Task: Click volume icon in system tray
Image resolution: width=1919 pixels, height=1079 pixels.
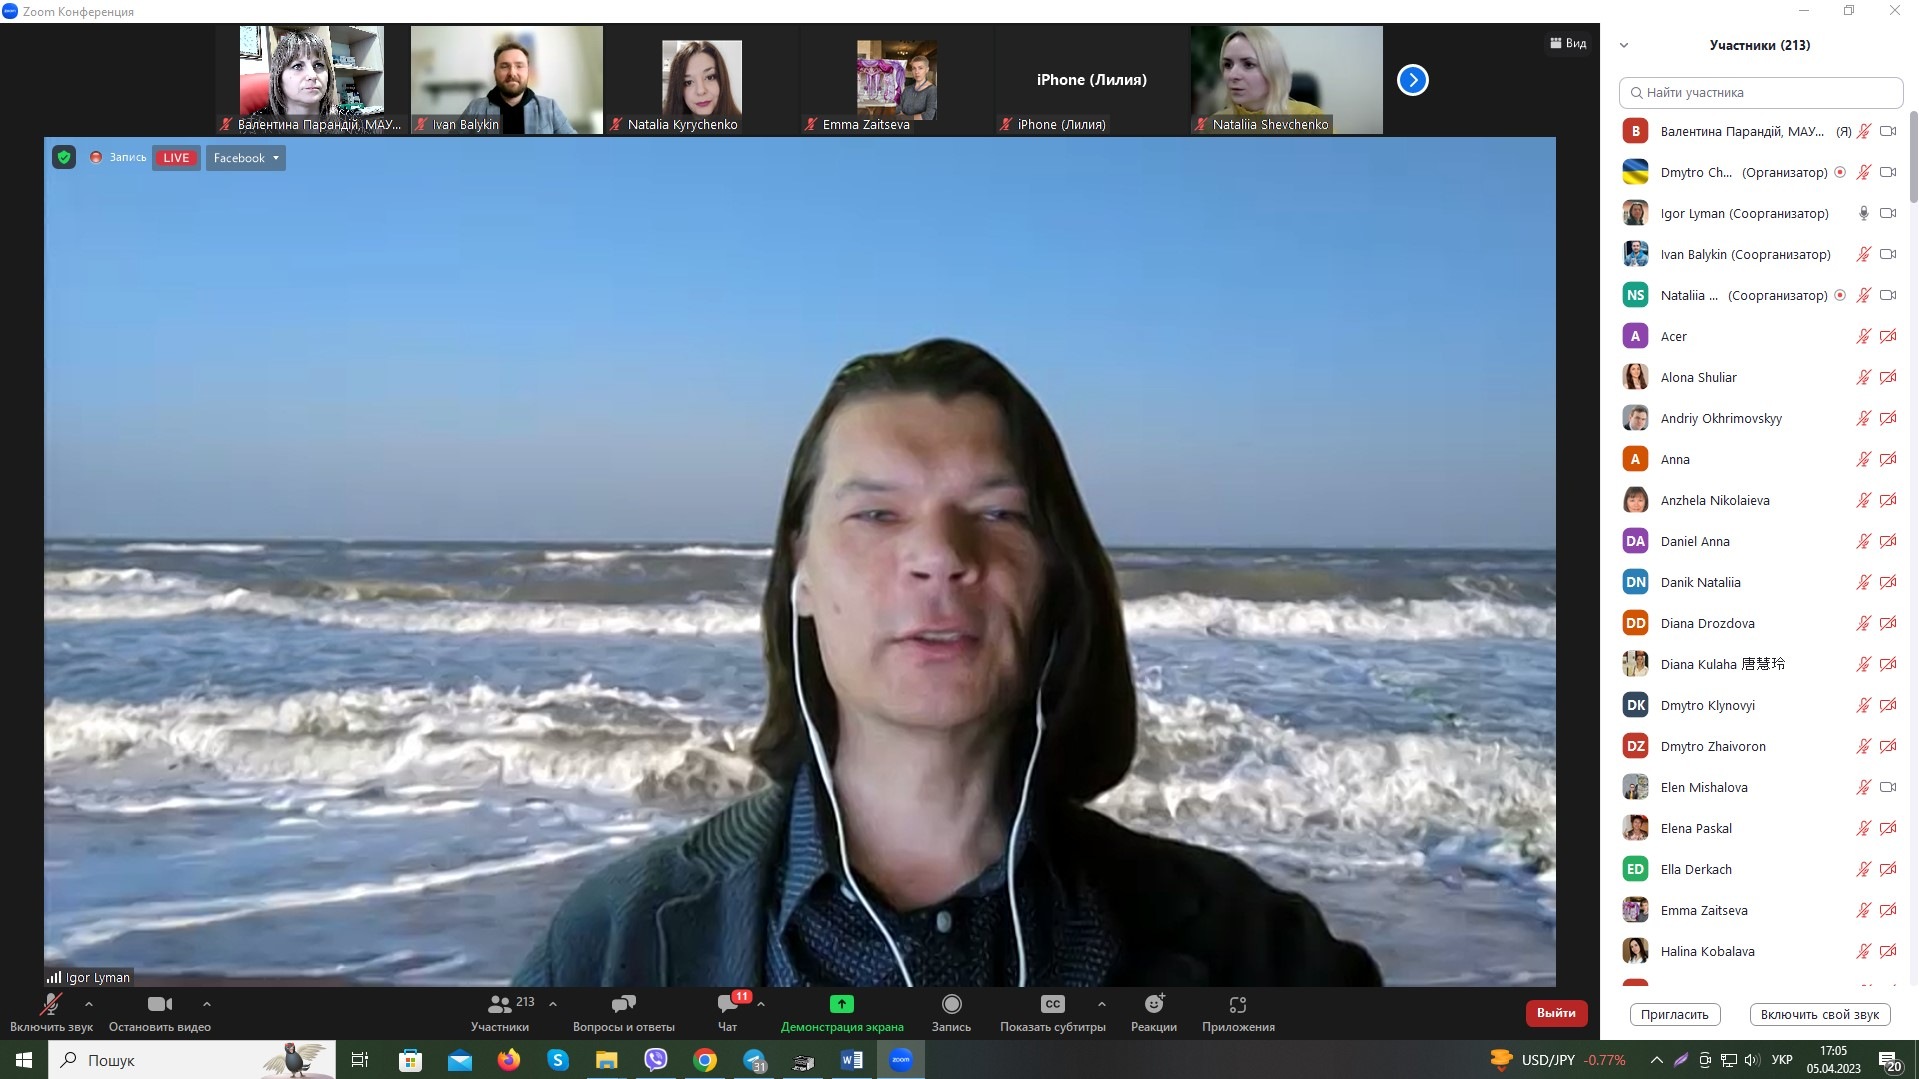Action: point(1751,1060)
